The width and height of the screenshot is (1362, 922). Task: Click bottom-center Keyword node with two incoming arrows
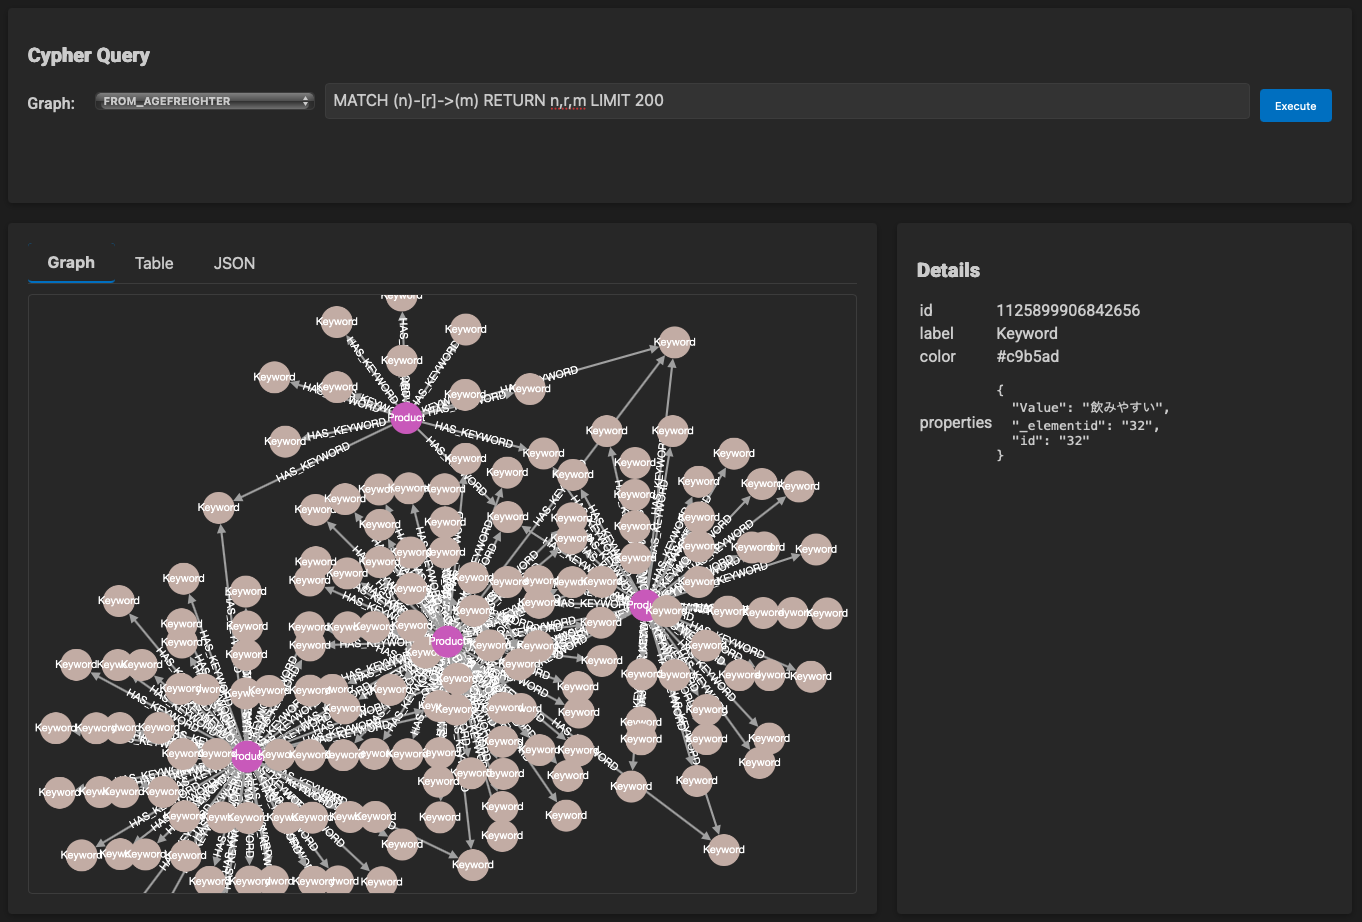point(472,865)
